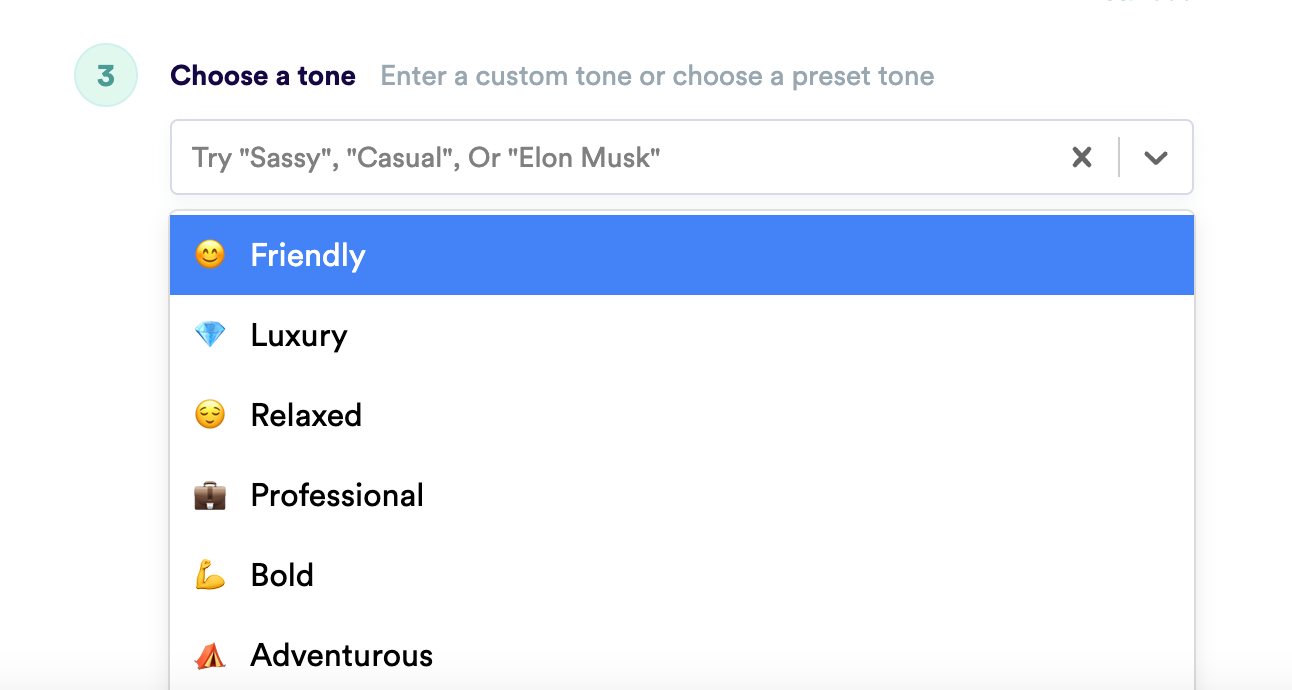Click the step 3 number badge
The height and width of the screenshot is (690, 1292).
click(x=106, y=76)
